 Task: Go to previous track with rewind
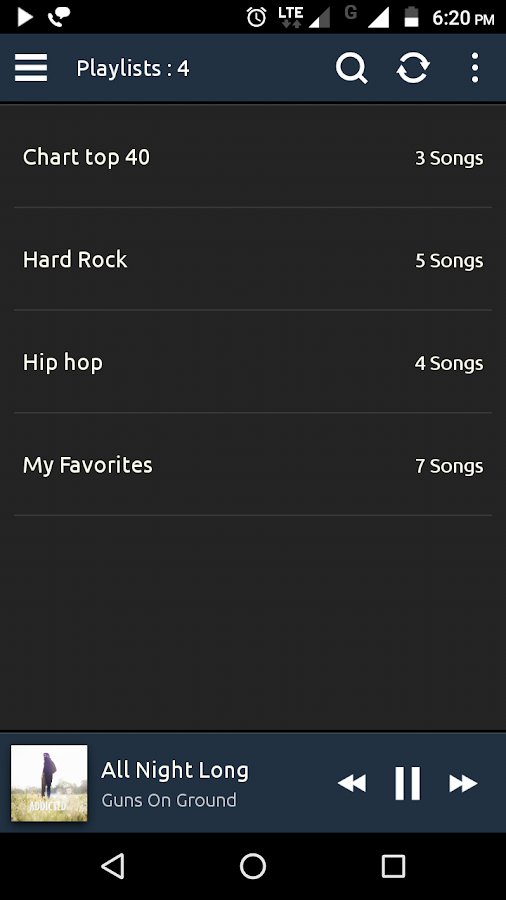(x=352, y=783)
